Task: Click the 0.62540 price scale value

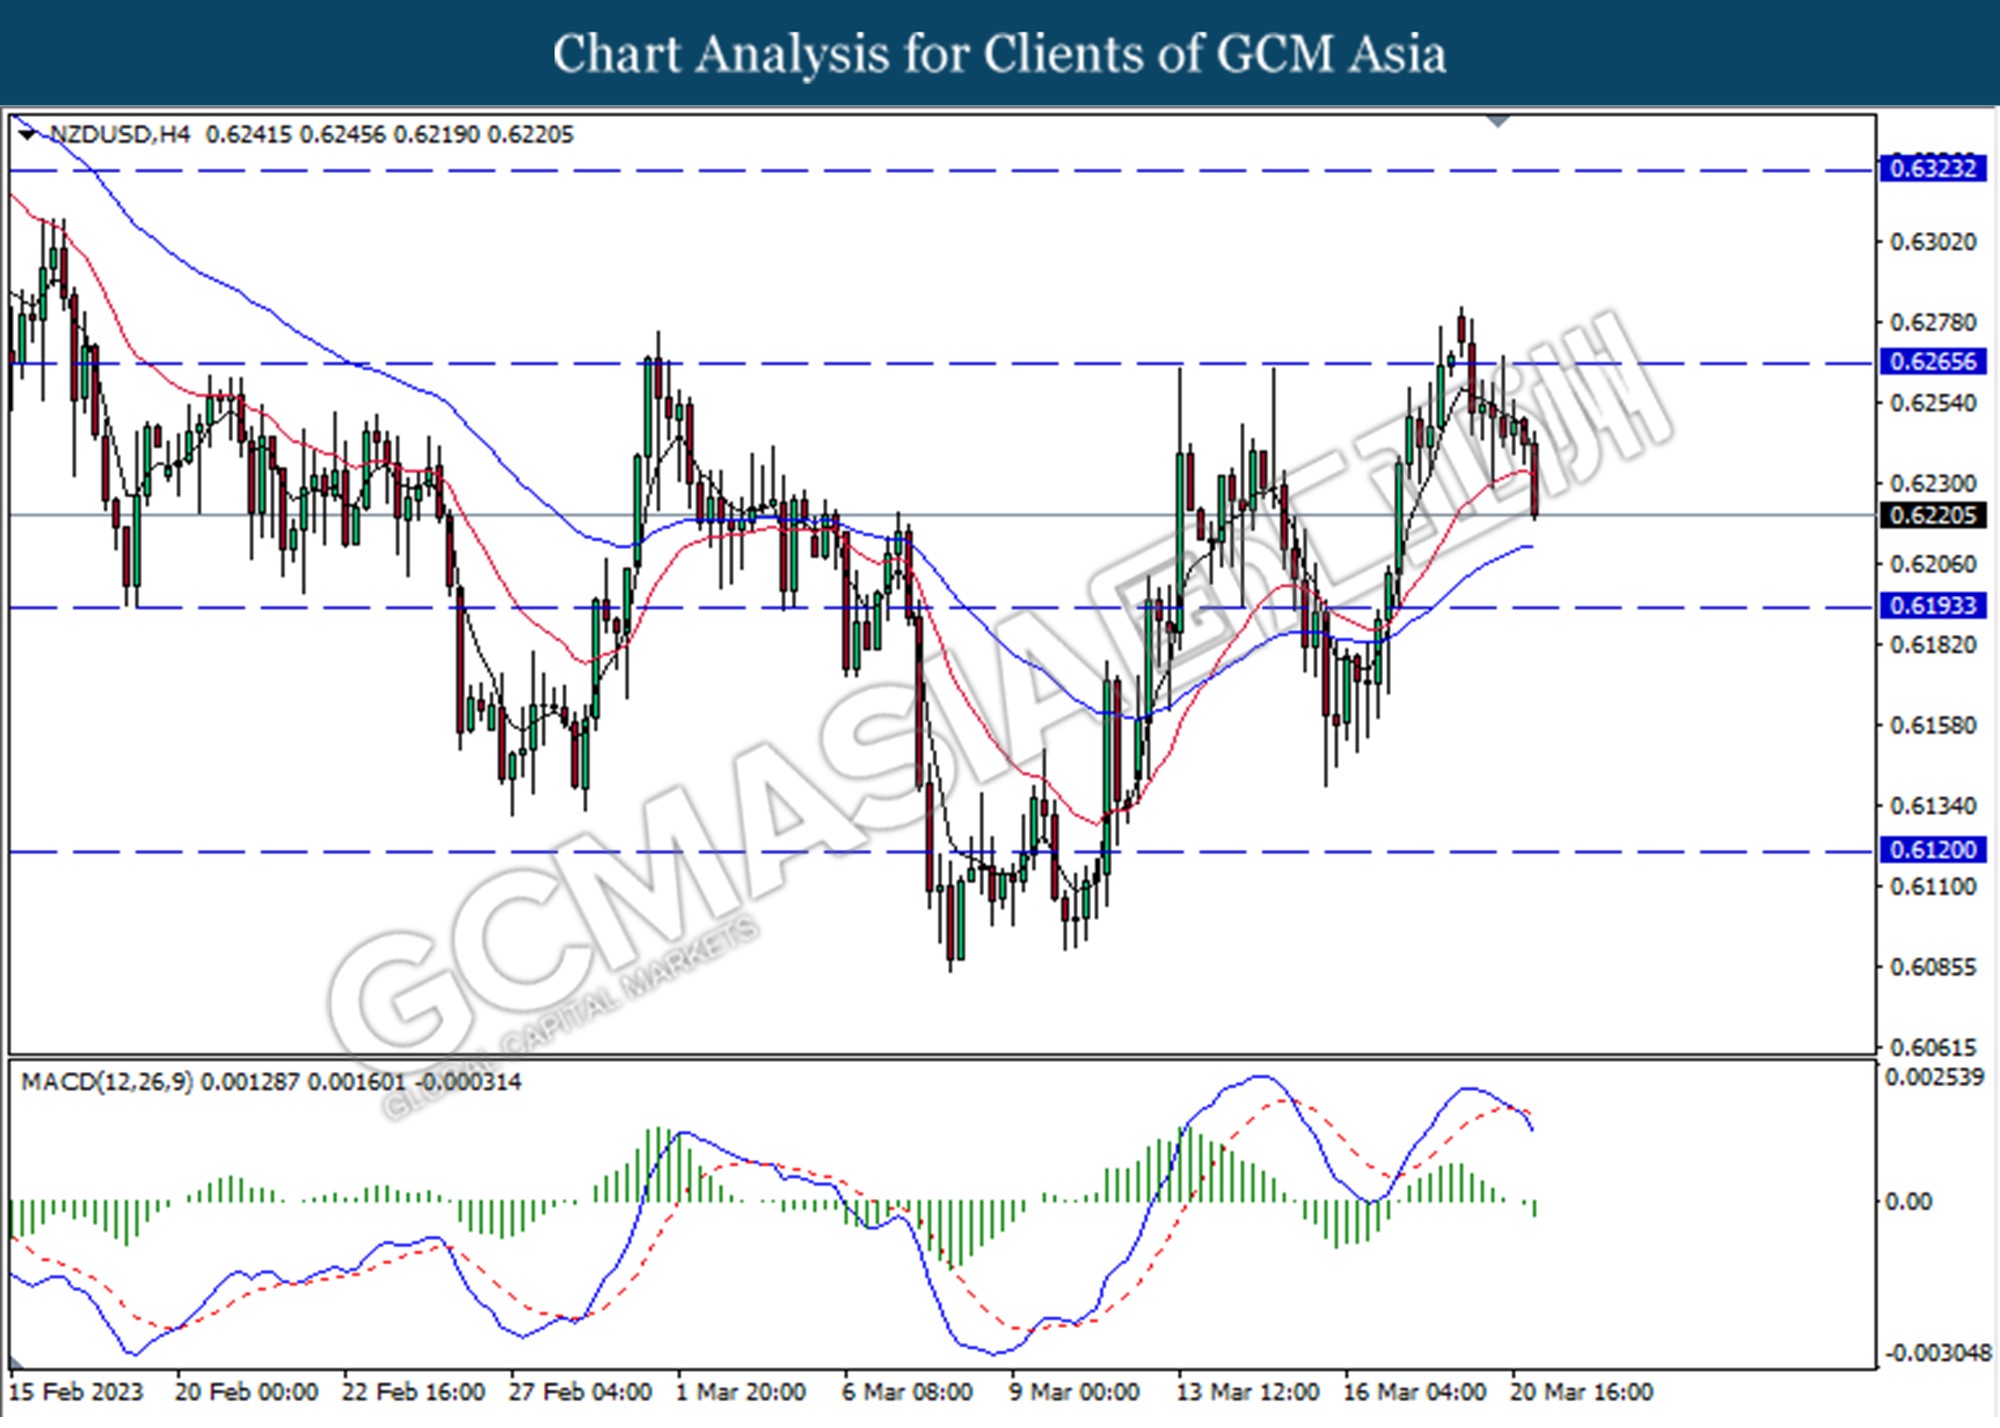Action: (1933, 403)
